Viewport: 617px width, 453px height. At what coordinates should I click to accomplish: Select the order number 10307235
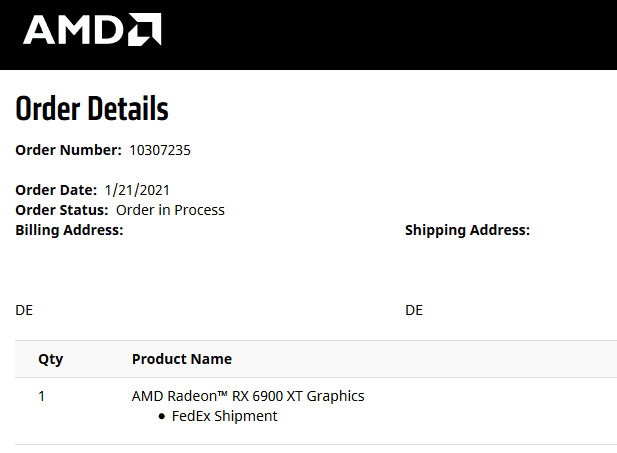[160, 150]
